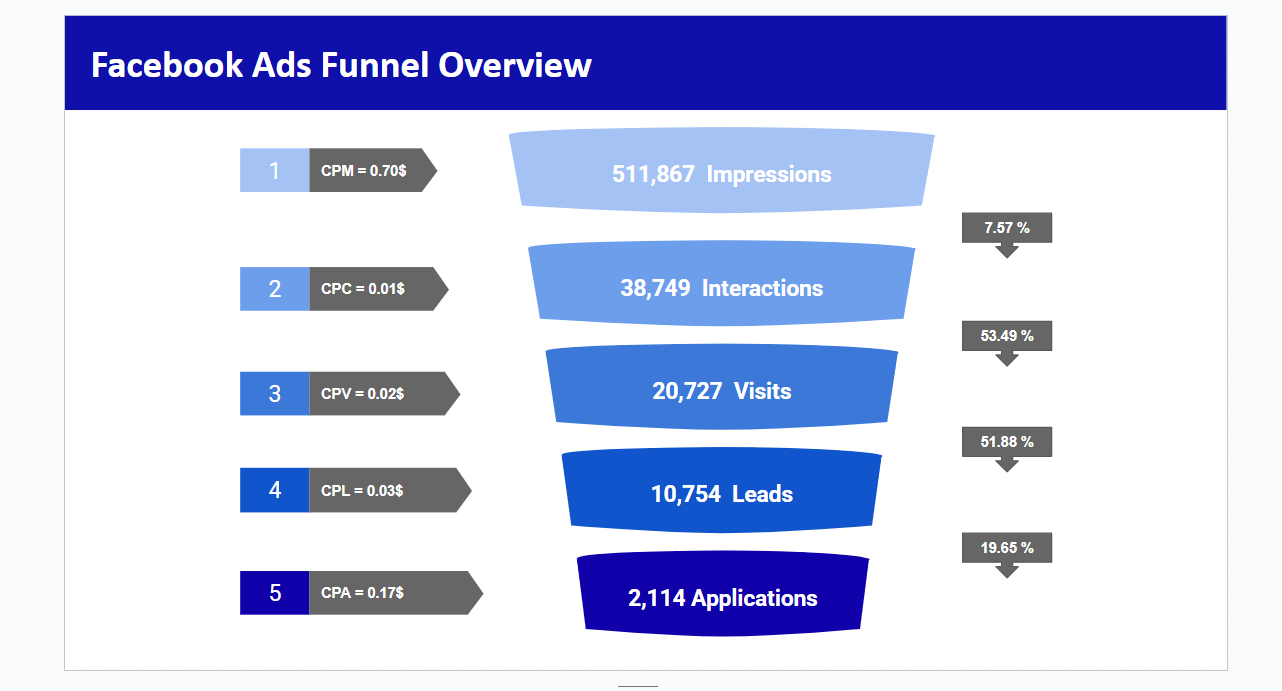1282x691 pixels.
Task: Select the step 1 number box
Action: coord(275,170)
